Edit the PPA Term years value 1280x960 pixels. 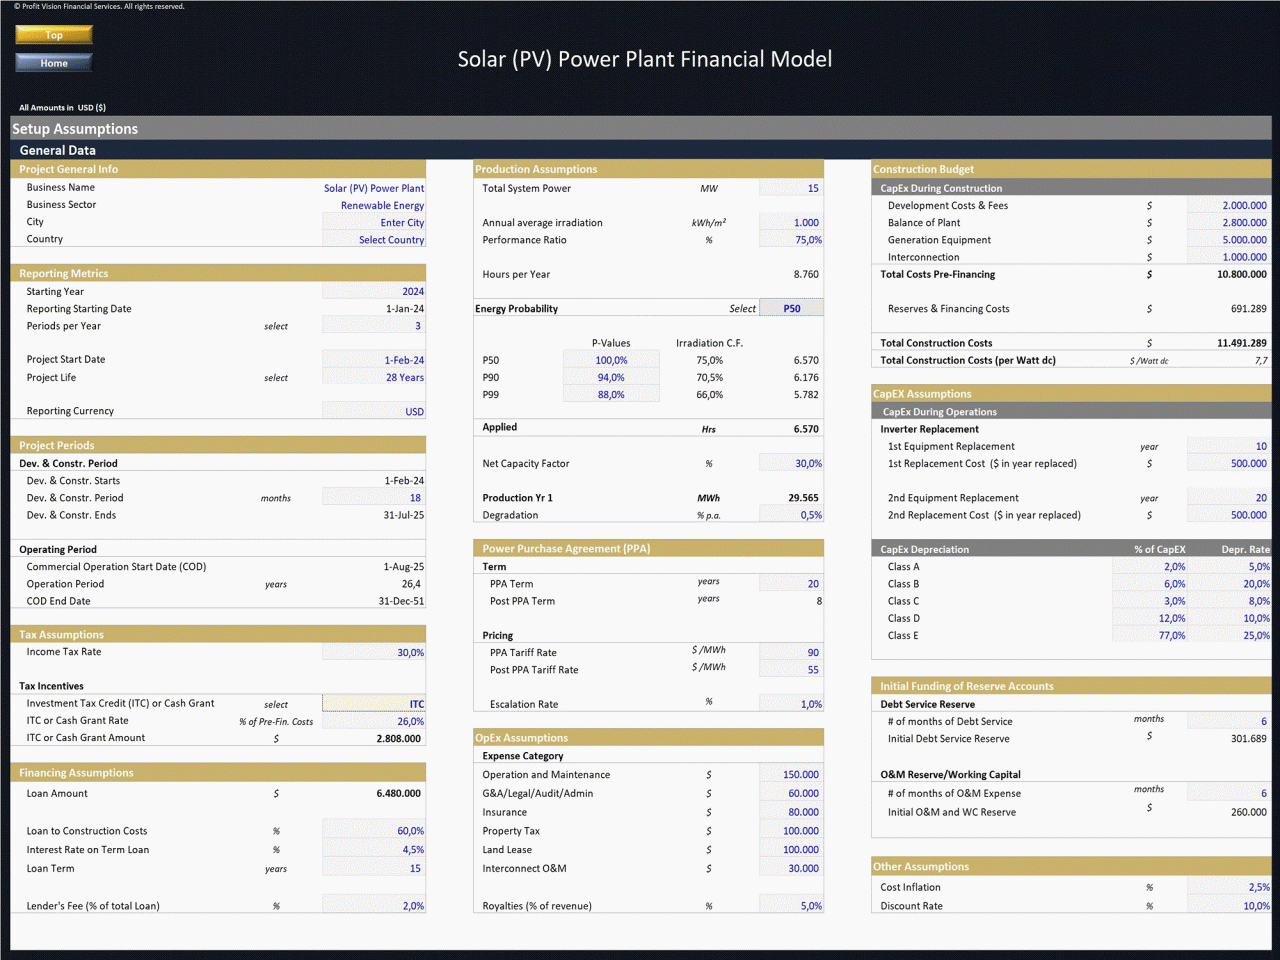(x=791, y=584)
